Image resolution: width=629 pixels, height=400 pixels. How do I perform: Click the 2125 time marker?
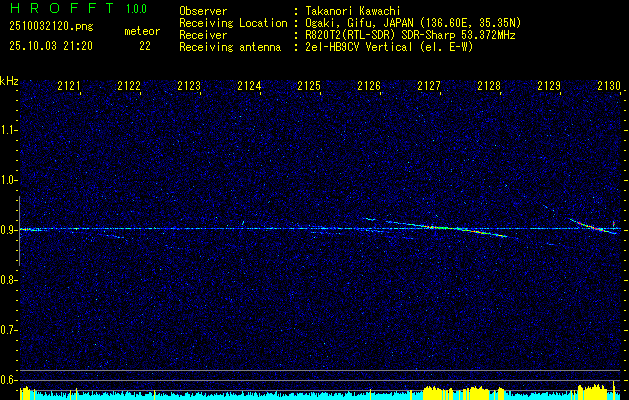(309, 85)
